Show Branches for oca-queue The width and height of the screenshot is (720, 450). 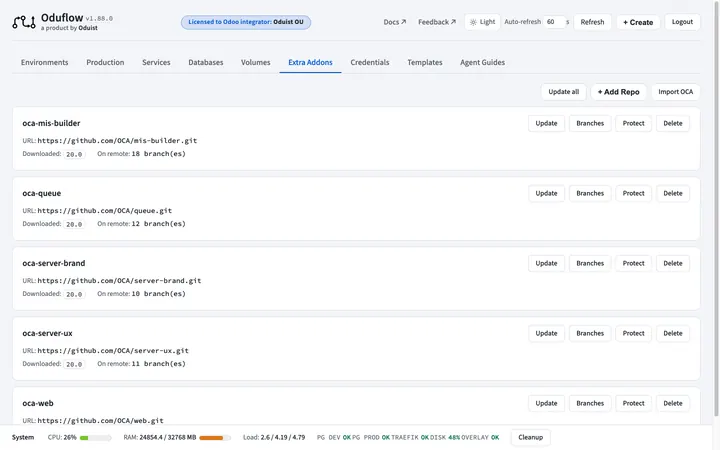click(x=590, y=193)
